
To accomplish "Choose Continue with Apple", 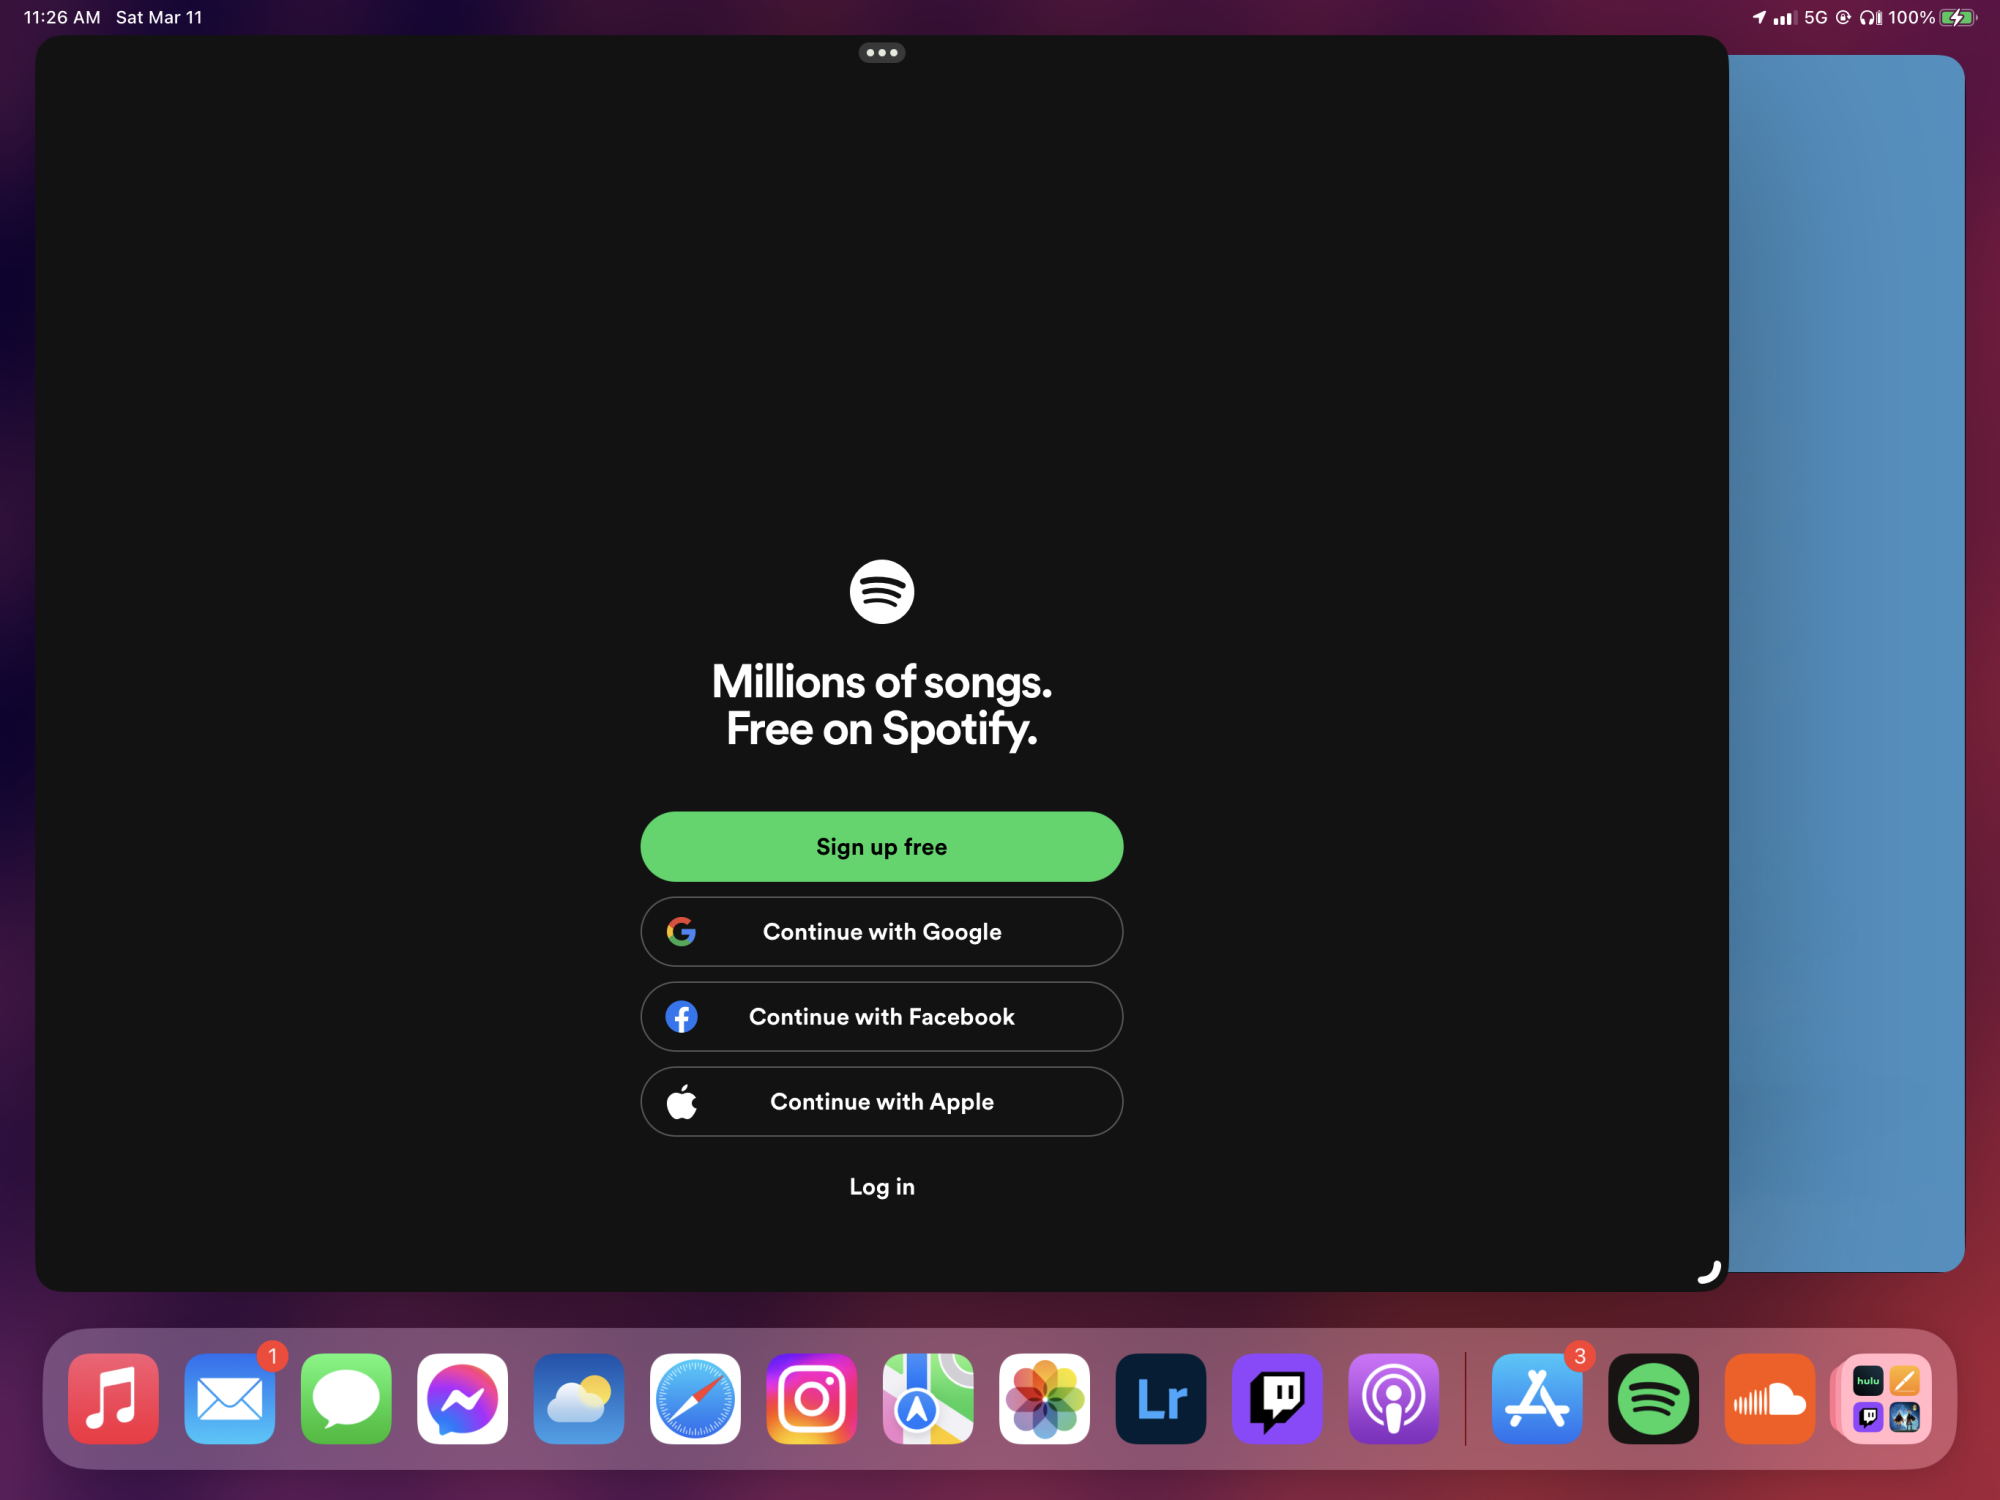I will click(881, 1102).
